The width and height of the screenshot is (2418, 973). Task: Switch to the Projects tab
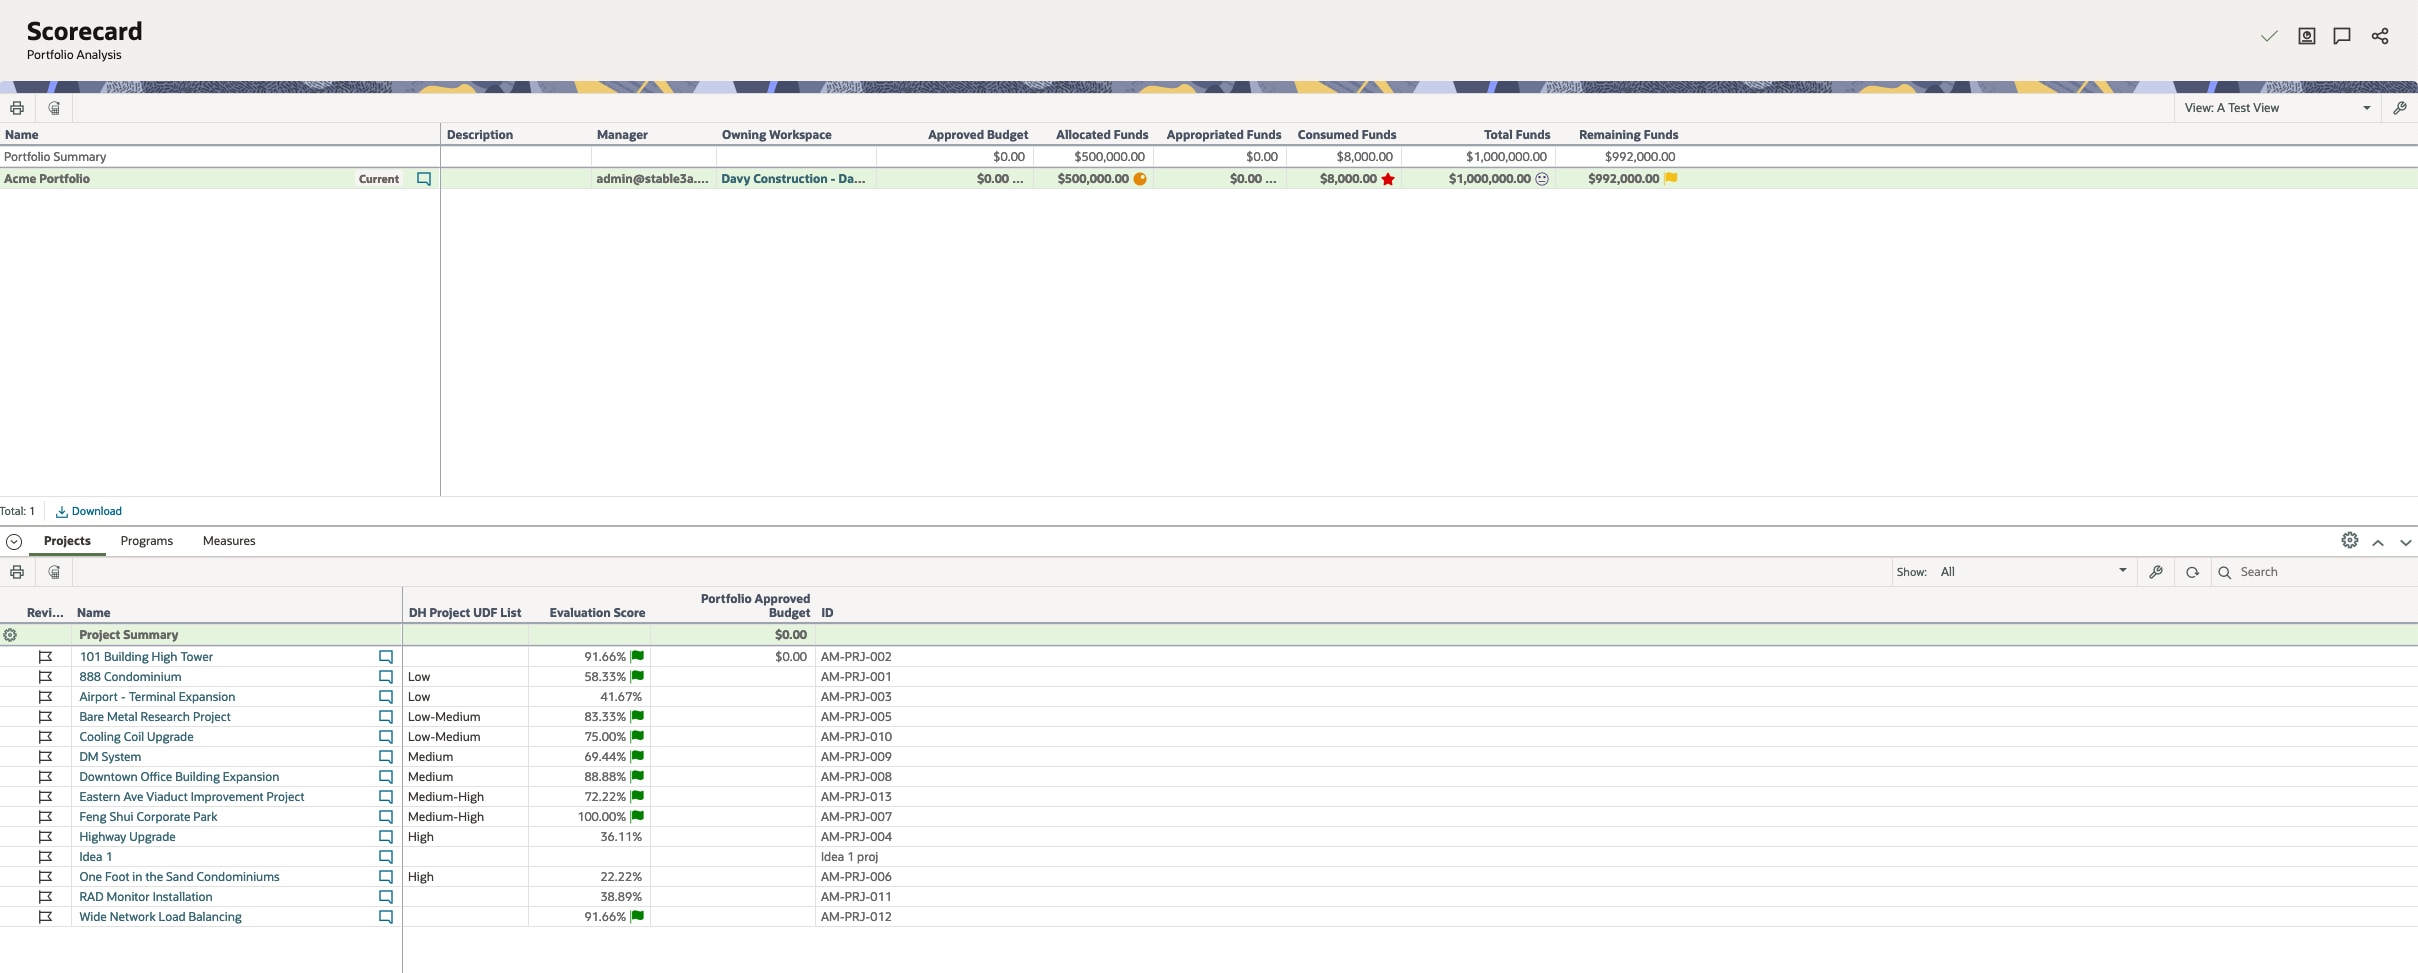(67, 541)
